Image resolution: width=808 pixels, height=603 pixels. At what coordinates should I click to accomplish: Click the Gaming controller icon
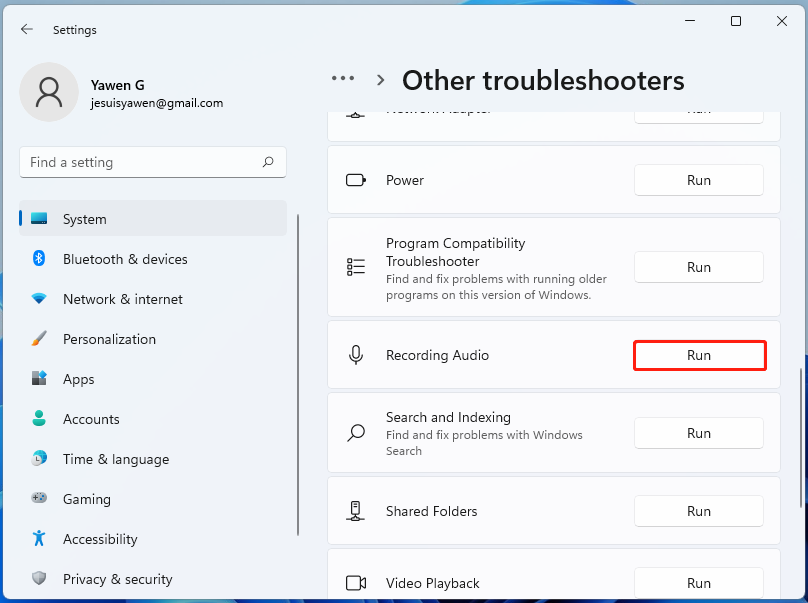click(x=39, y=498)
